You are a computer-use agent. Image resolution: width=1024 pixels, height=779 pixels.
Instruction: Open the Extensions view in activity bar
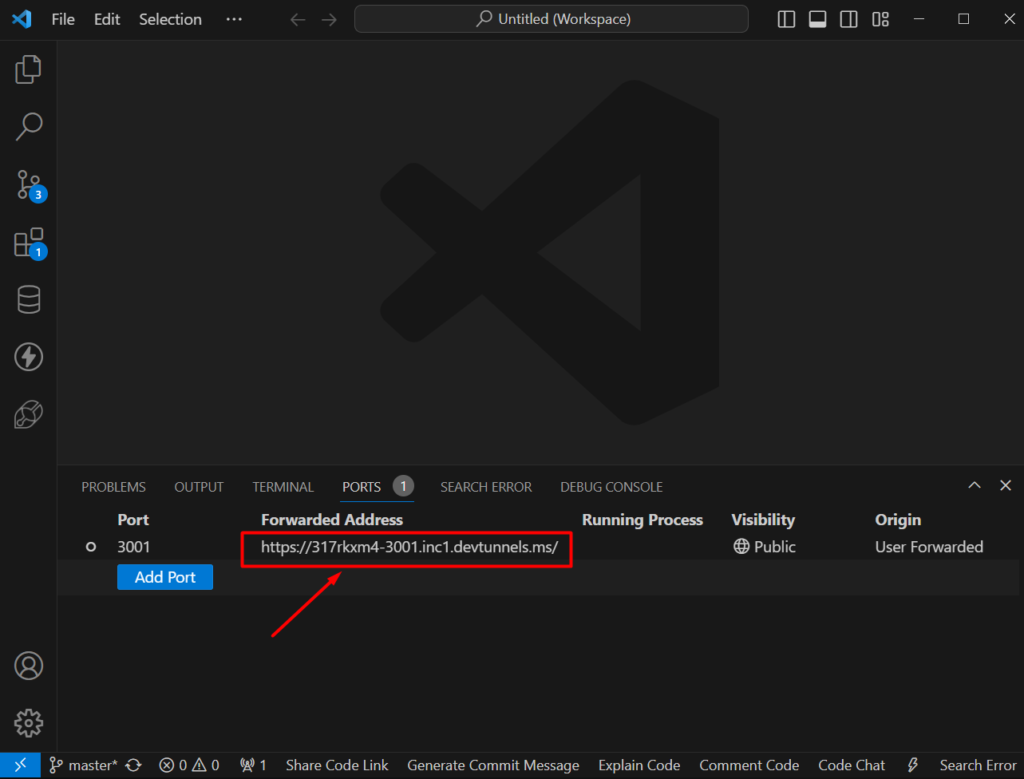coord(29,243)
